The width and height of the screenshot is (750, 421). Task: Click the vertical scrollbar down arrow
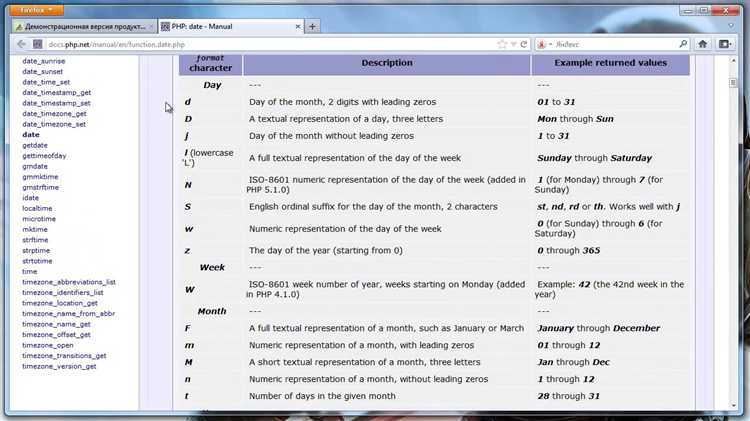point(733,405)
